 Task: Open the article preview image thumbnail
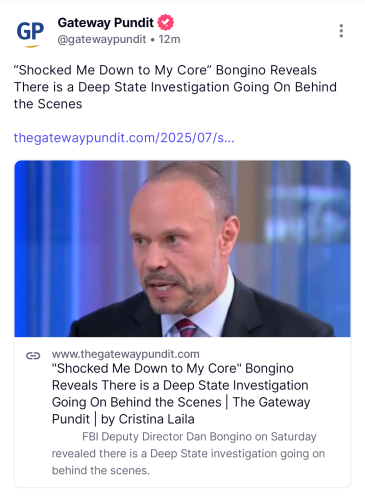tap(182, 249)
